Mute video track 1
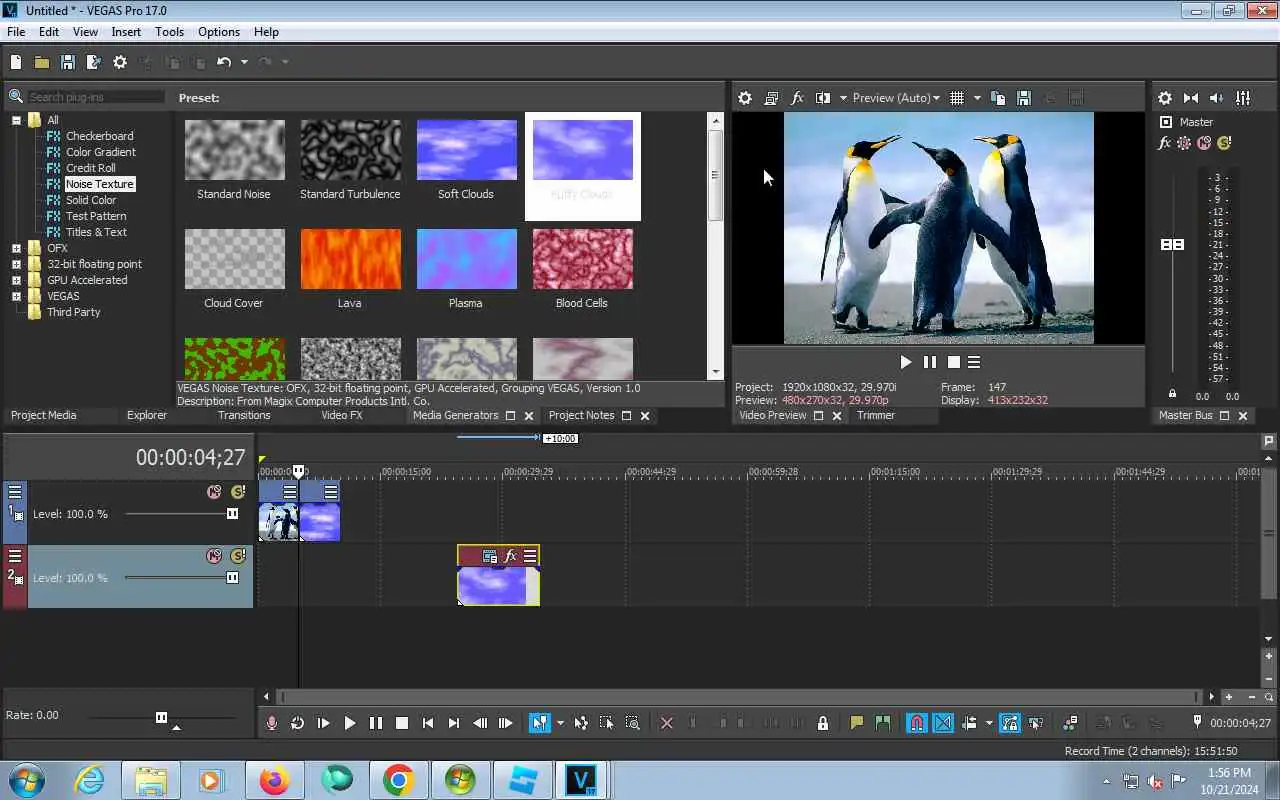This screenshot has width=1280, height=800. pyautogui.click(x=214, y=492)
